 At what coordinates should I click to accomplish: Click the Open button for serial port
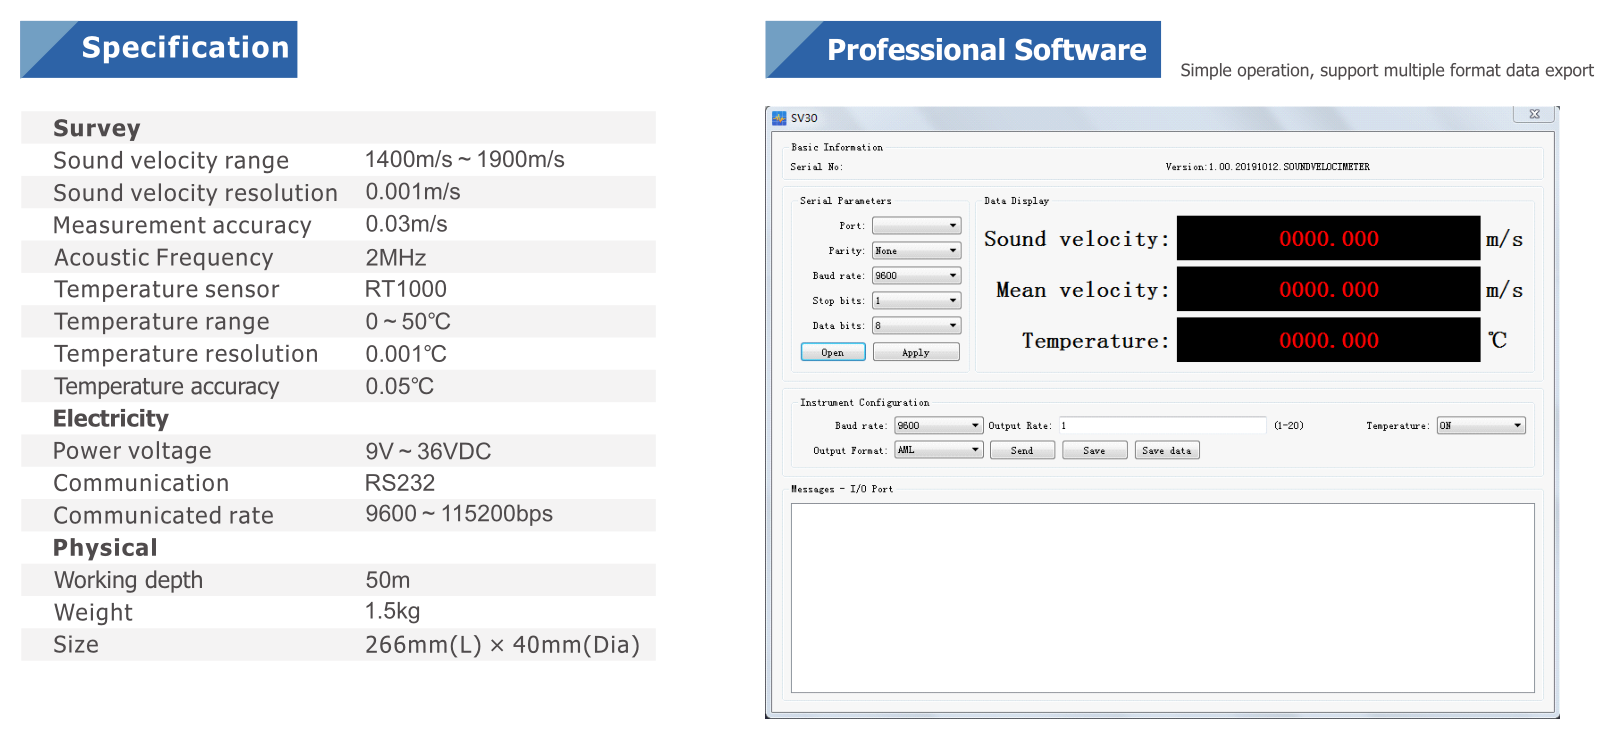832,352
